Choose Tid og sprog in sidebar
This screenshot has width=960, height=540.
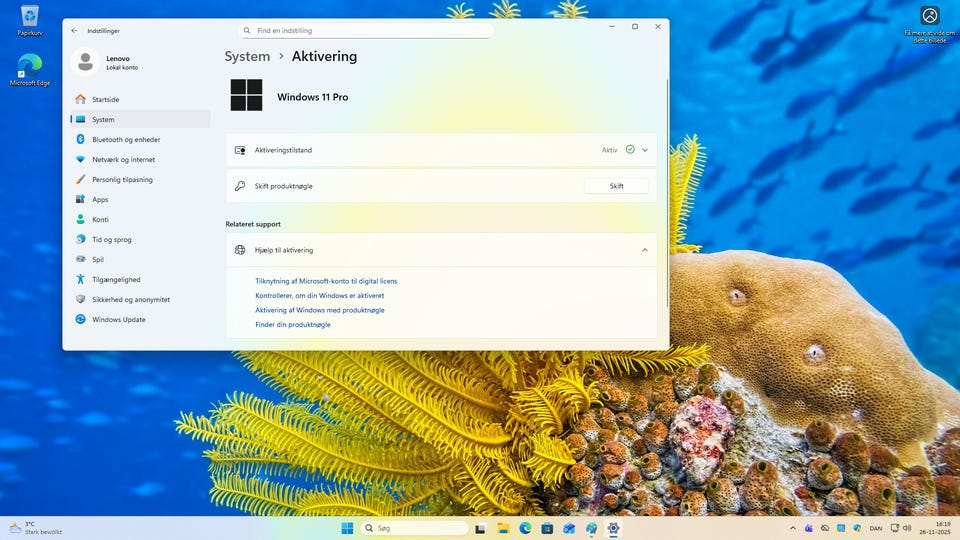click(x=111, y=240)
